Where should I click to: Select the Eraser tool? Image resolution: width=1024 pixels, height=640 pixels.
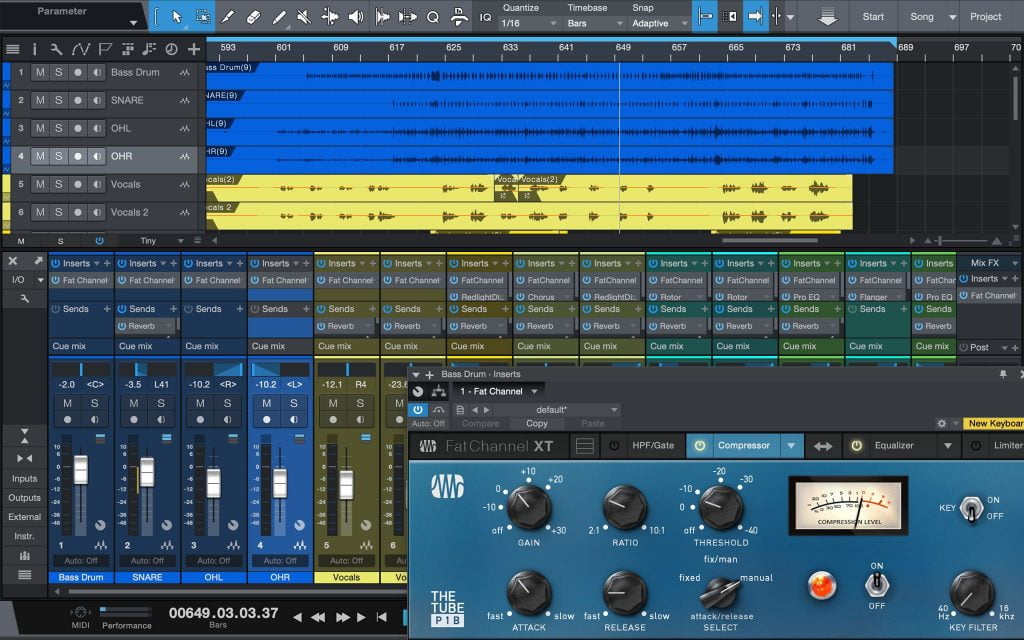click(253, 17)
